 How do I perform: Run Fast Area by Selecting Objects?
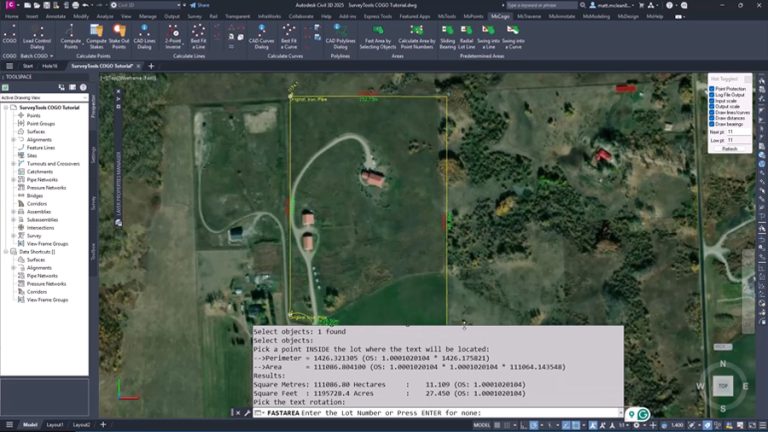[x=379, y=37]
